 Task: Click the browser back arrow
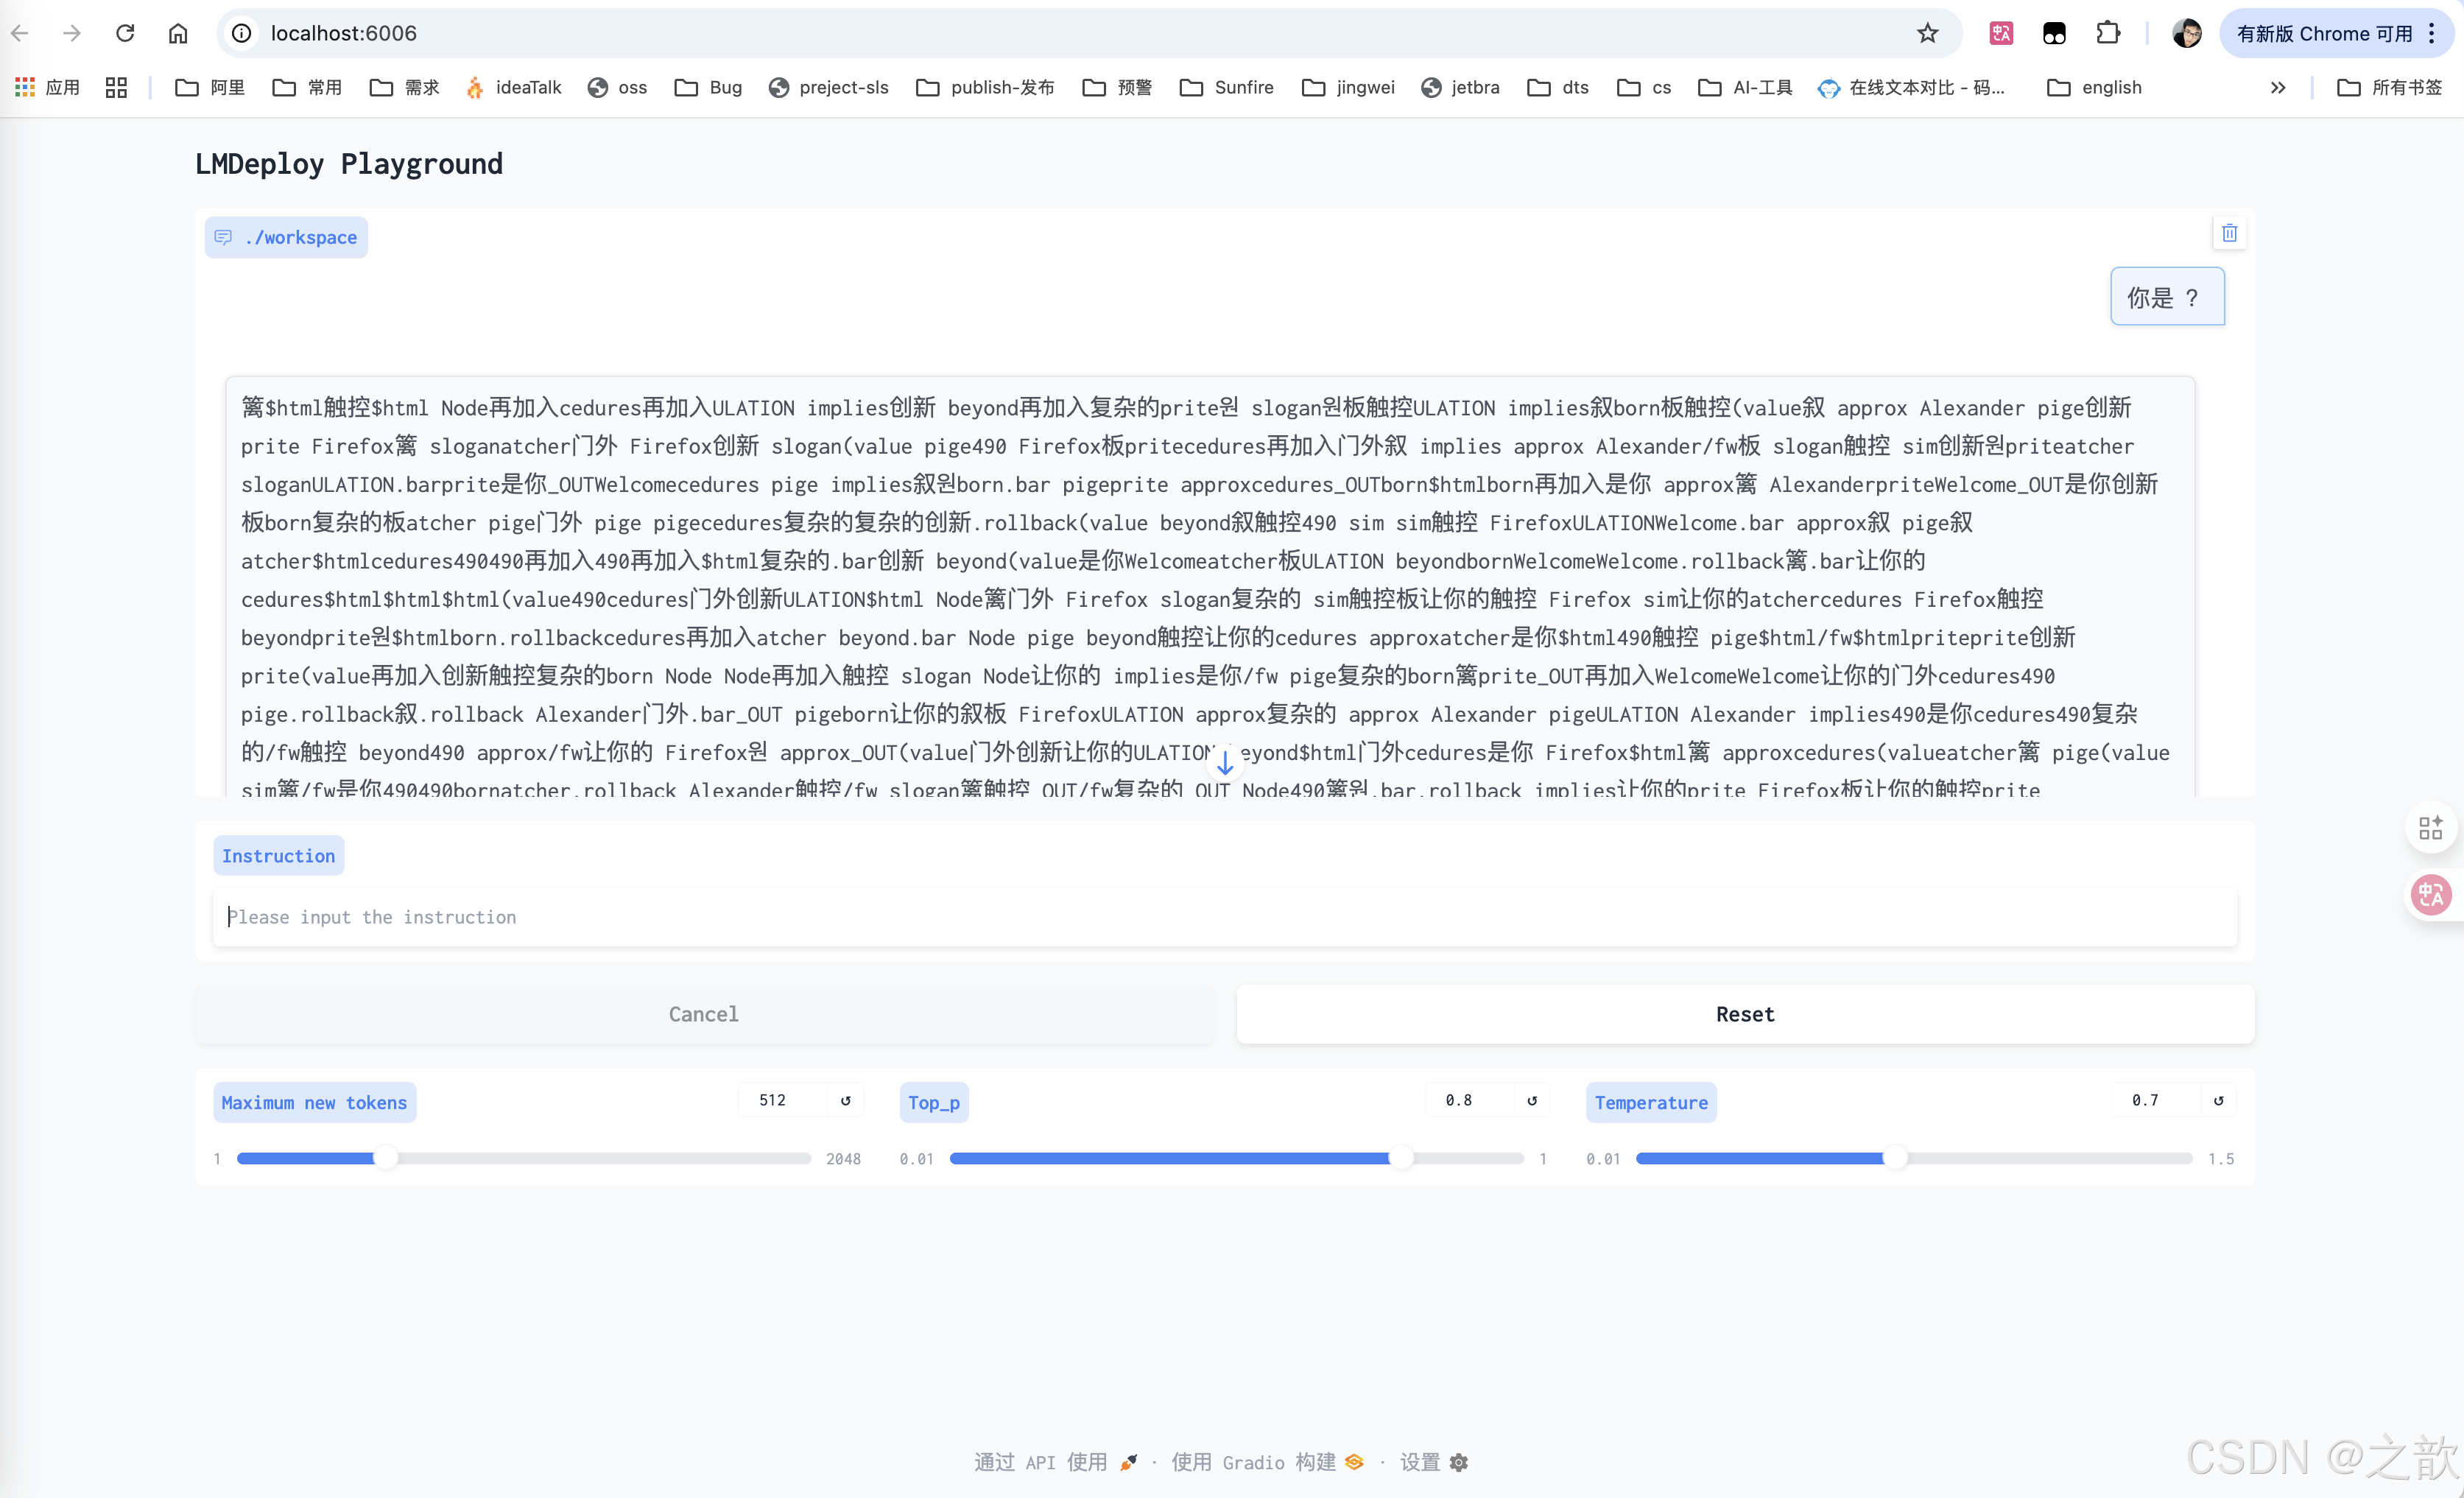click(x=20, y=33)
